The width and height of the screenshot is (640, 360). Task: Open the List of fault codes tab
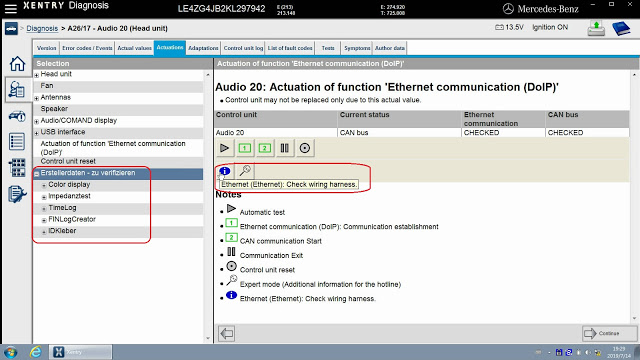pos(290,48)
